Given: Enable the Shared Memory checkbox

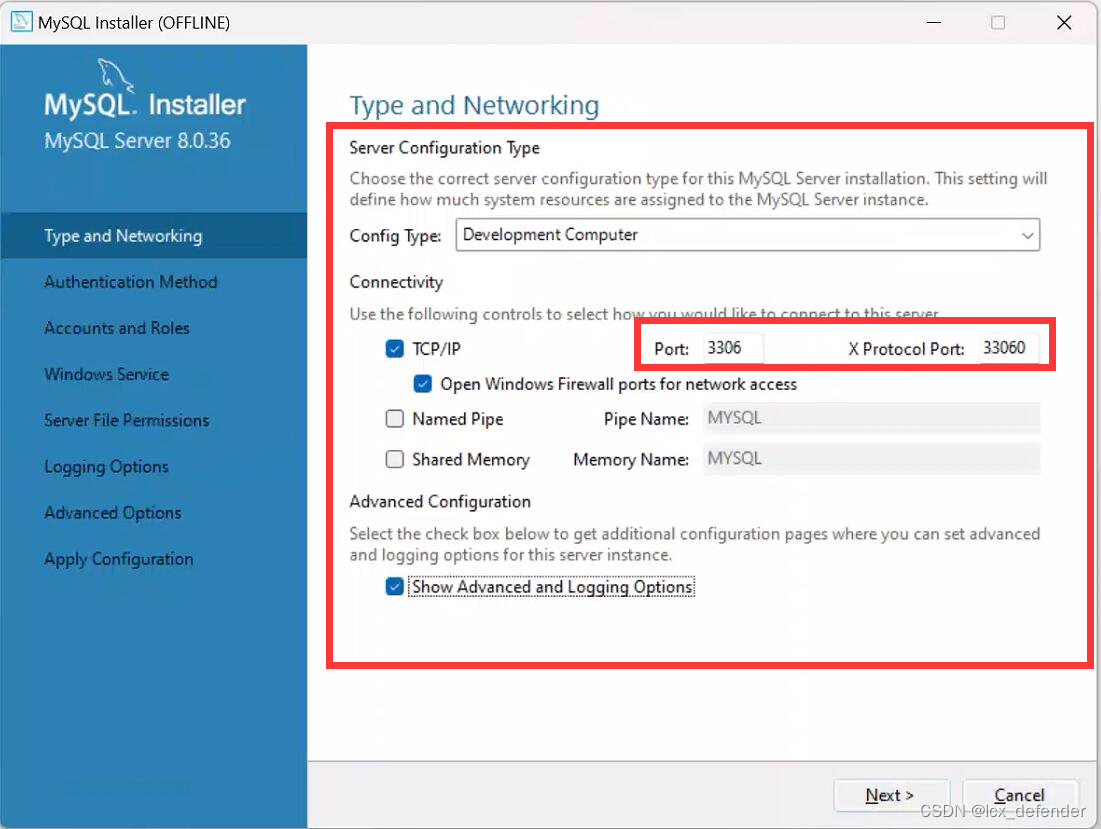Looking at the screenshot, I should click(395, 459).
